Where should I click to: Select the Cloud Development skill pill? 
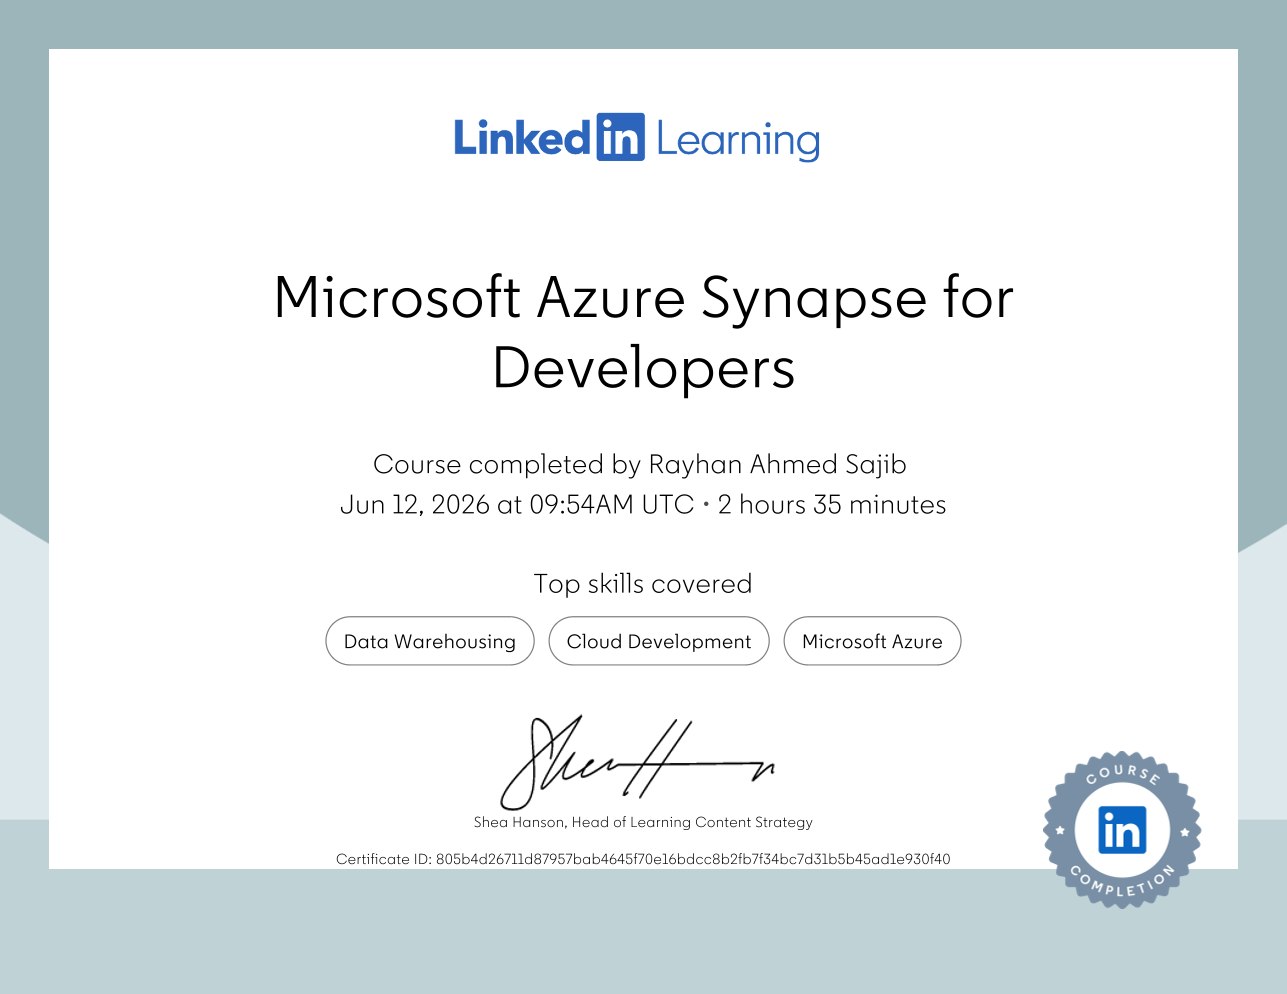[659, 641]
